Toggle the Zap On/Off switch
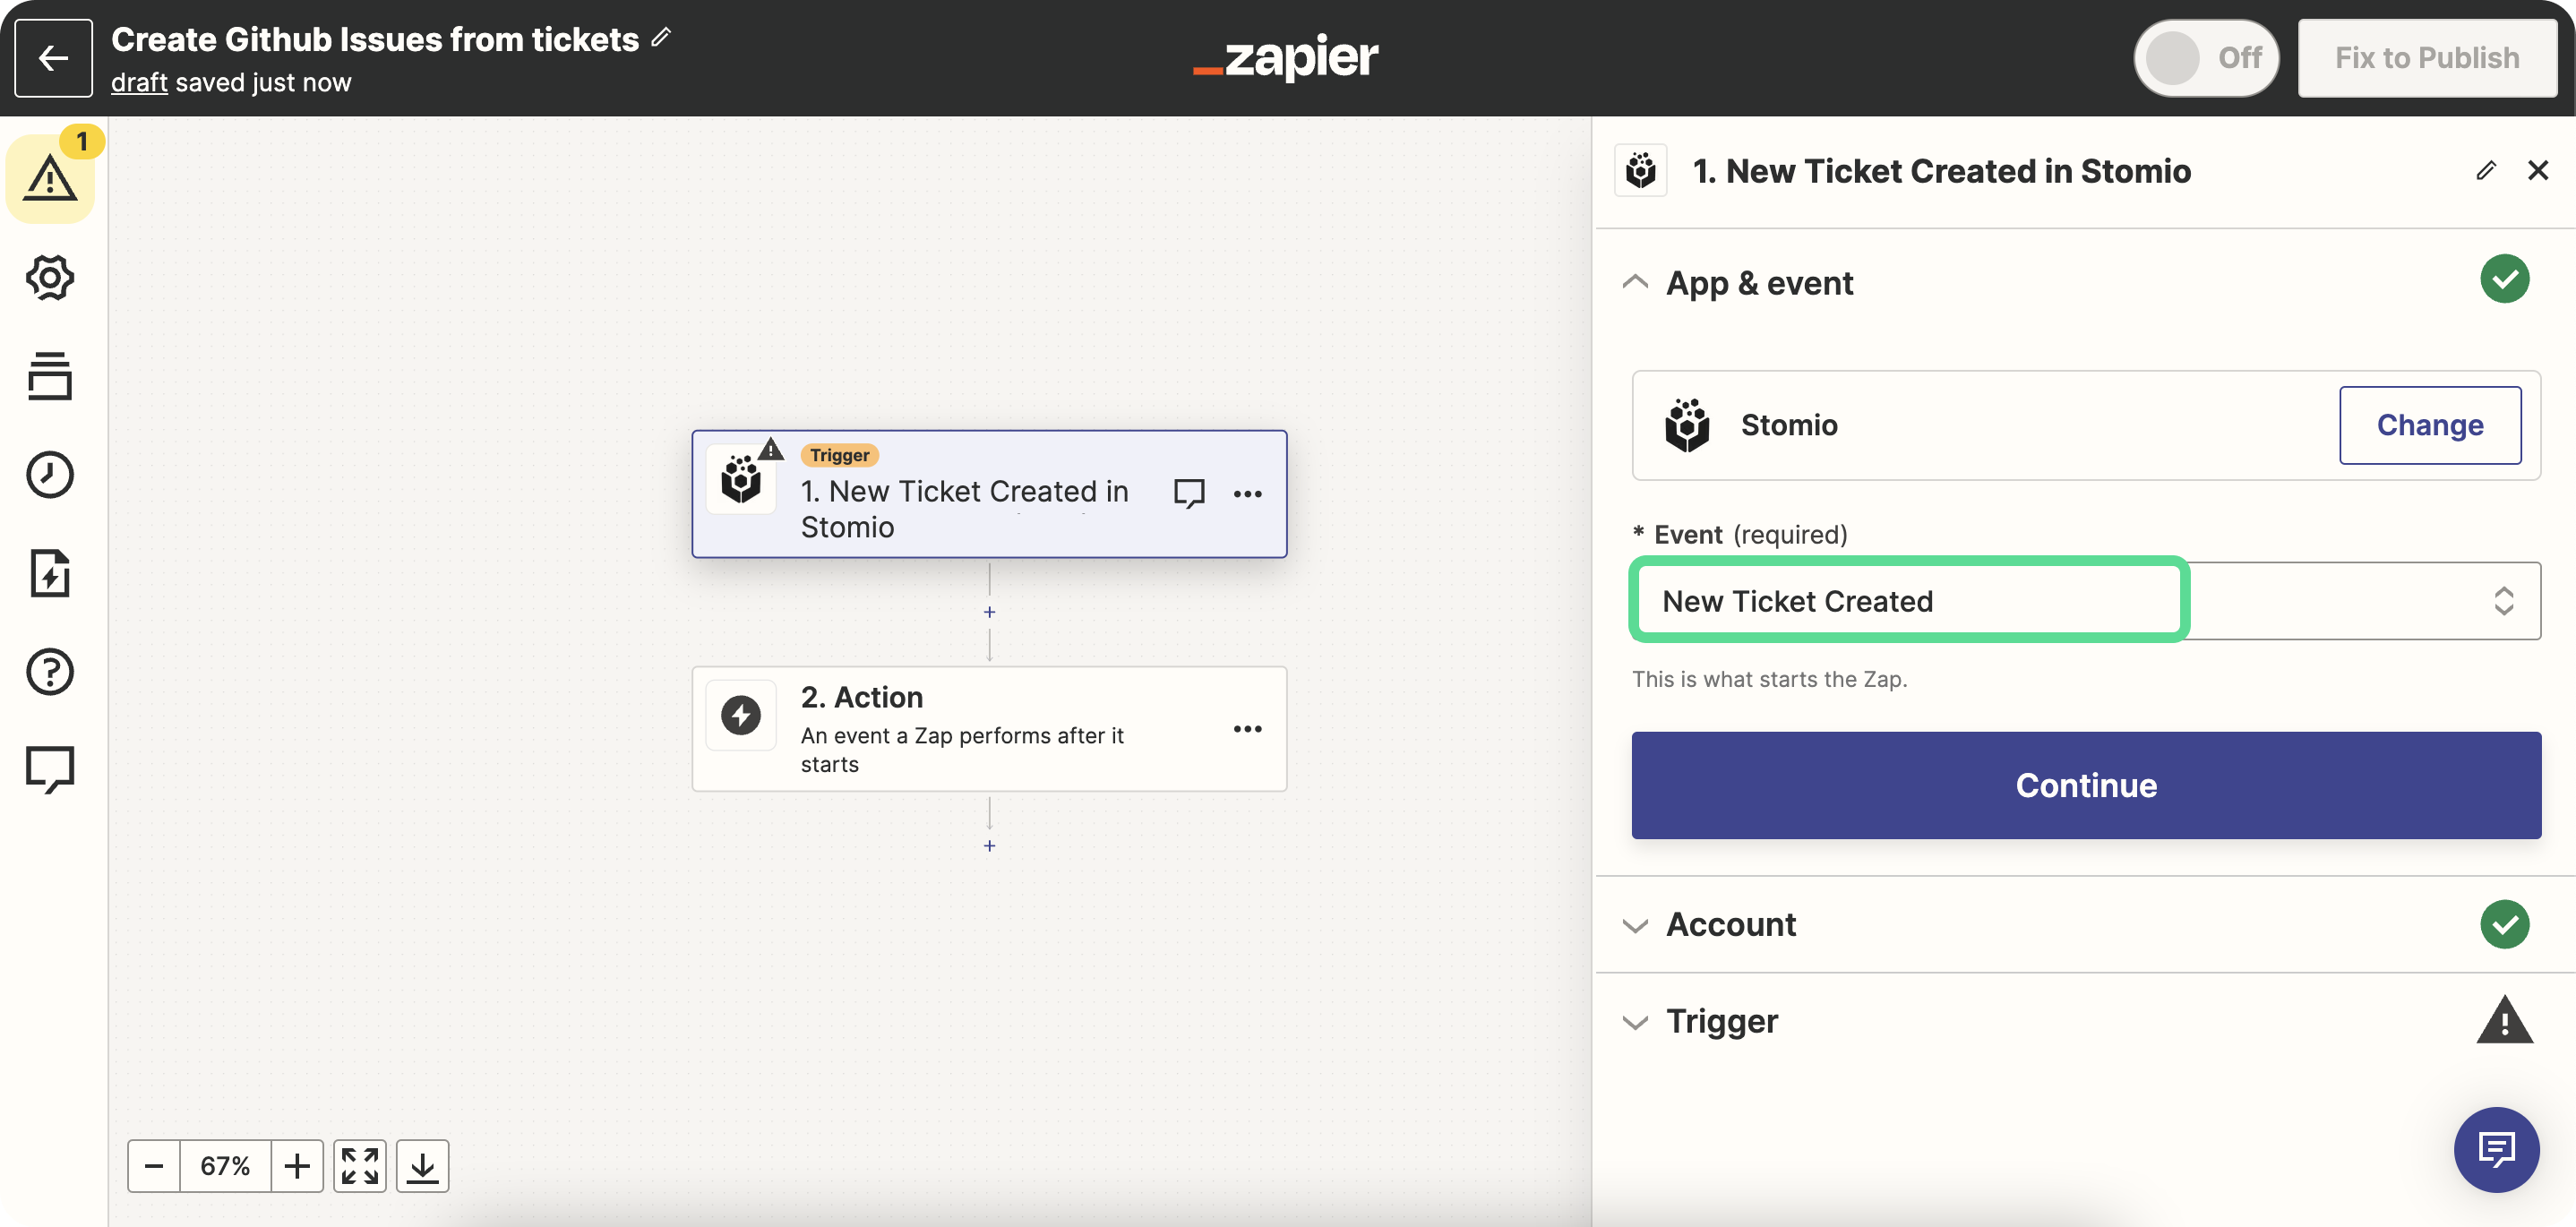The image size is (2576, 1227). pyautogui.click(x=2205, y=58)
